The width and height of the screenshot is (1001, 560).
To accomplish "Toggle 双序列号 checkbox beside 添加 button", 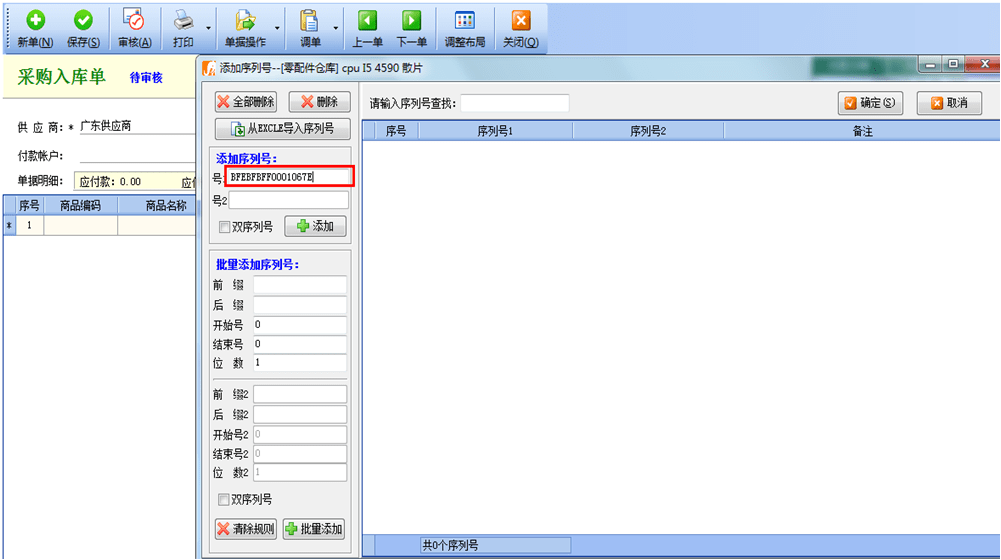I will 224,227.
